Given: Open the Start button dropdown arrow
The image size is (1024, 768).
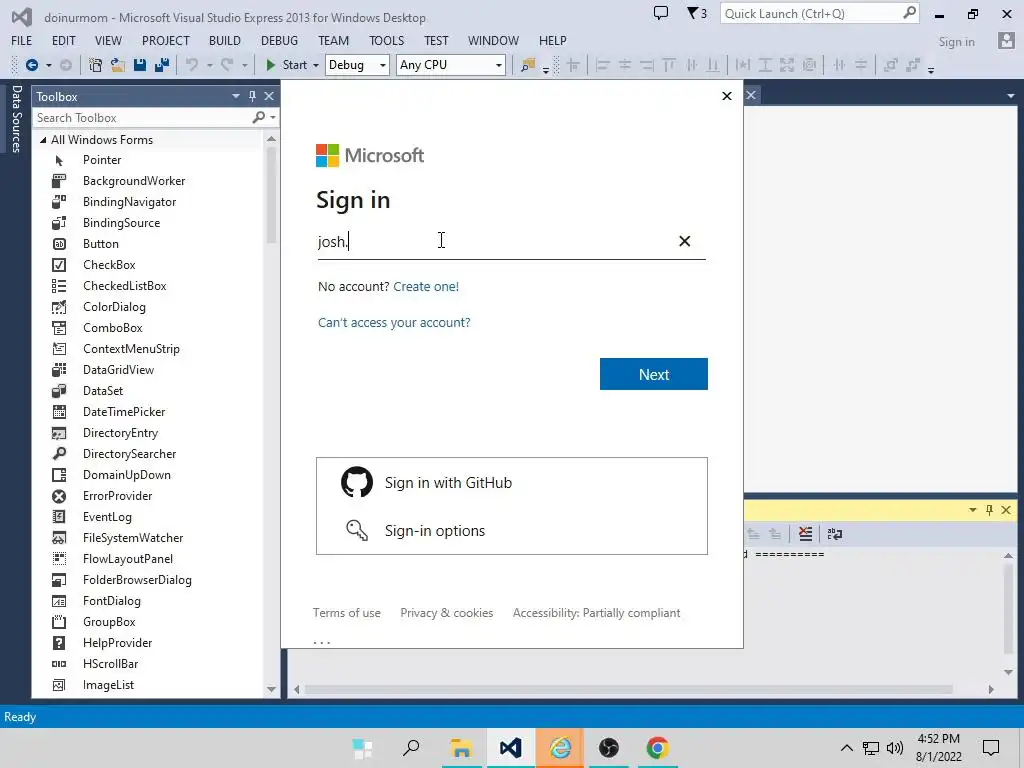Looking at the screenshot, I should [315, 65].
